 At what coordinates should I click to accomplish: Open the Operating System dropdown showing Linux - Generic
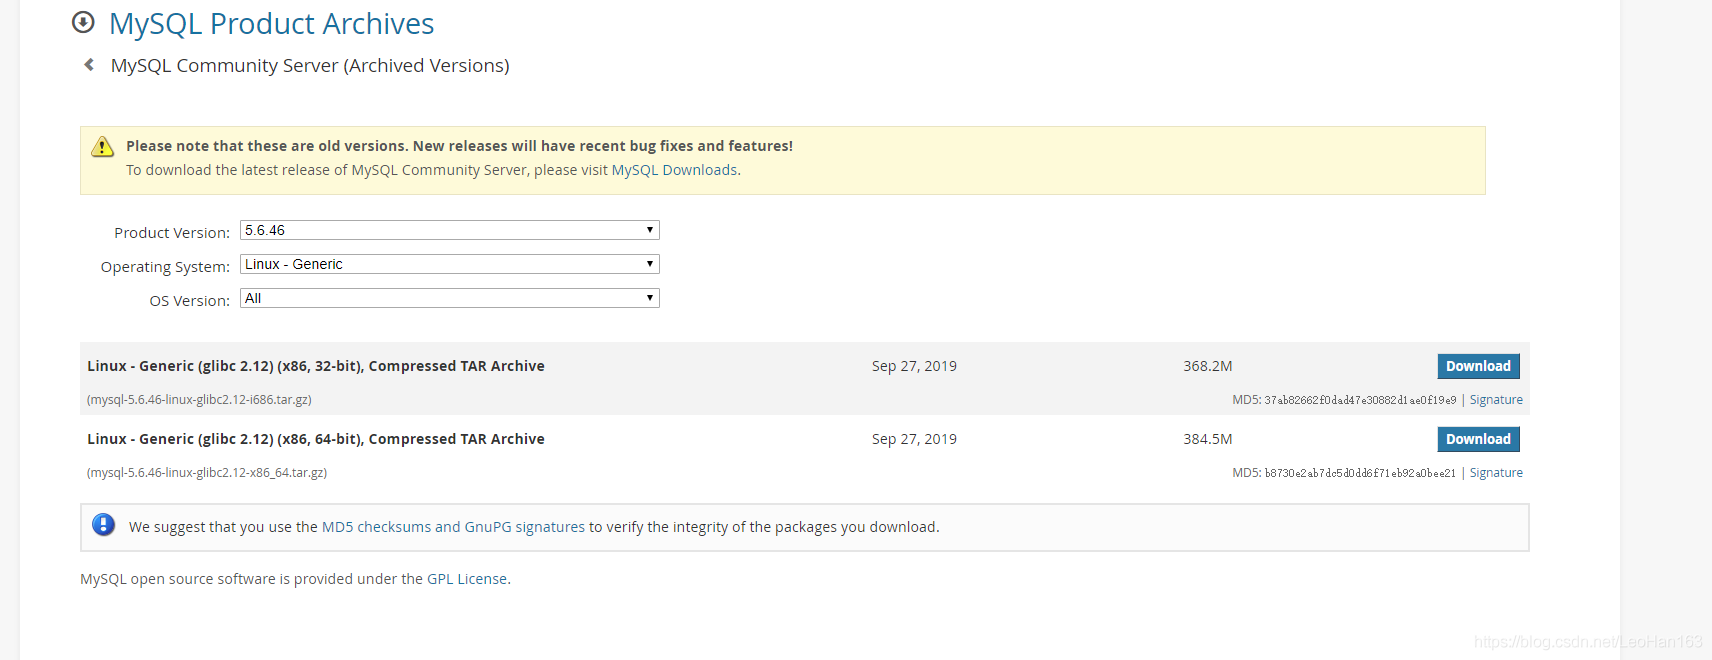click(450, 264)
